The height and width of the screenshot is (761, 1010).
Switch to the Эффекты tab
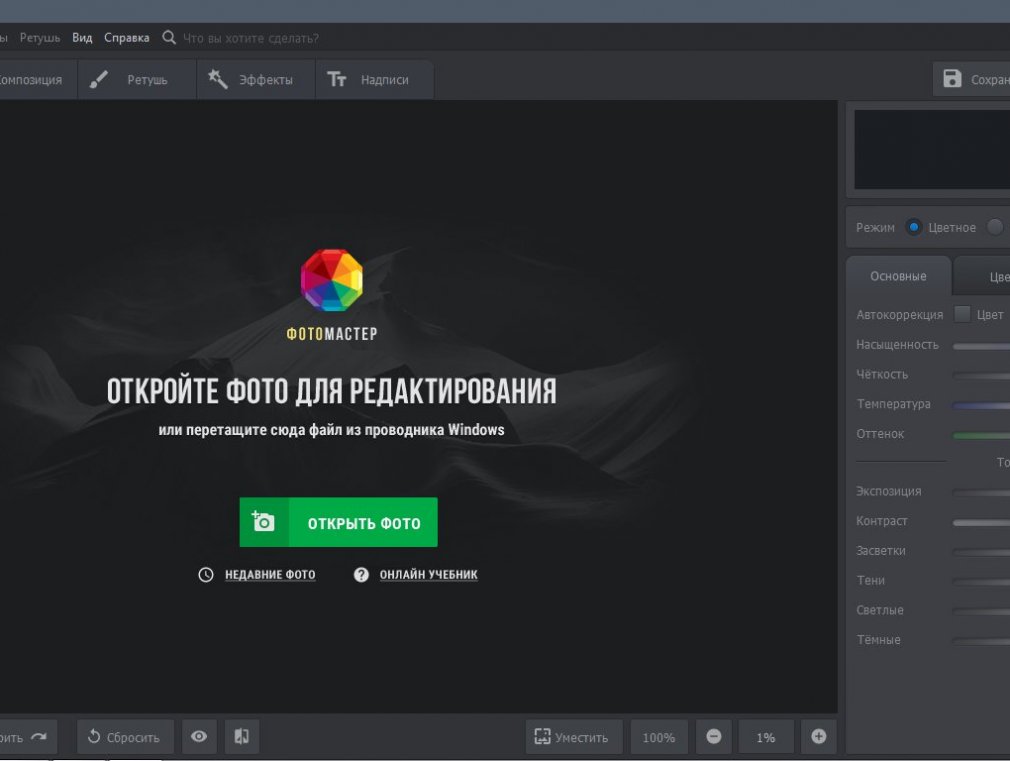256,80
